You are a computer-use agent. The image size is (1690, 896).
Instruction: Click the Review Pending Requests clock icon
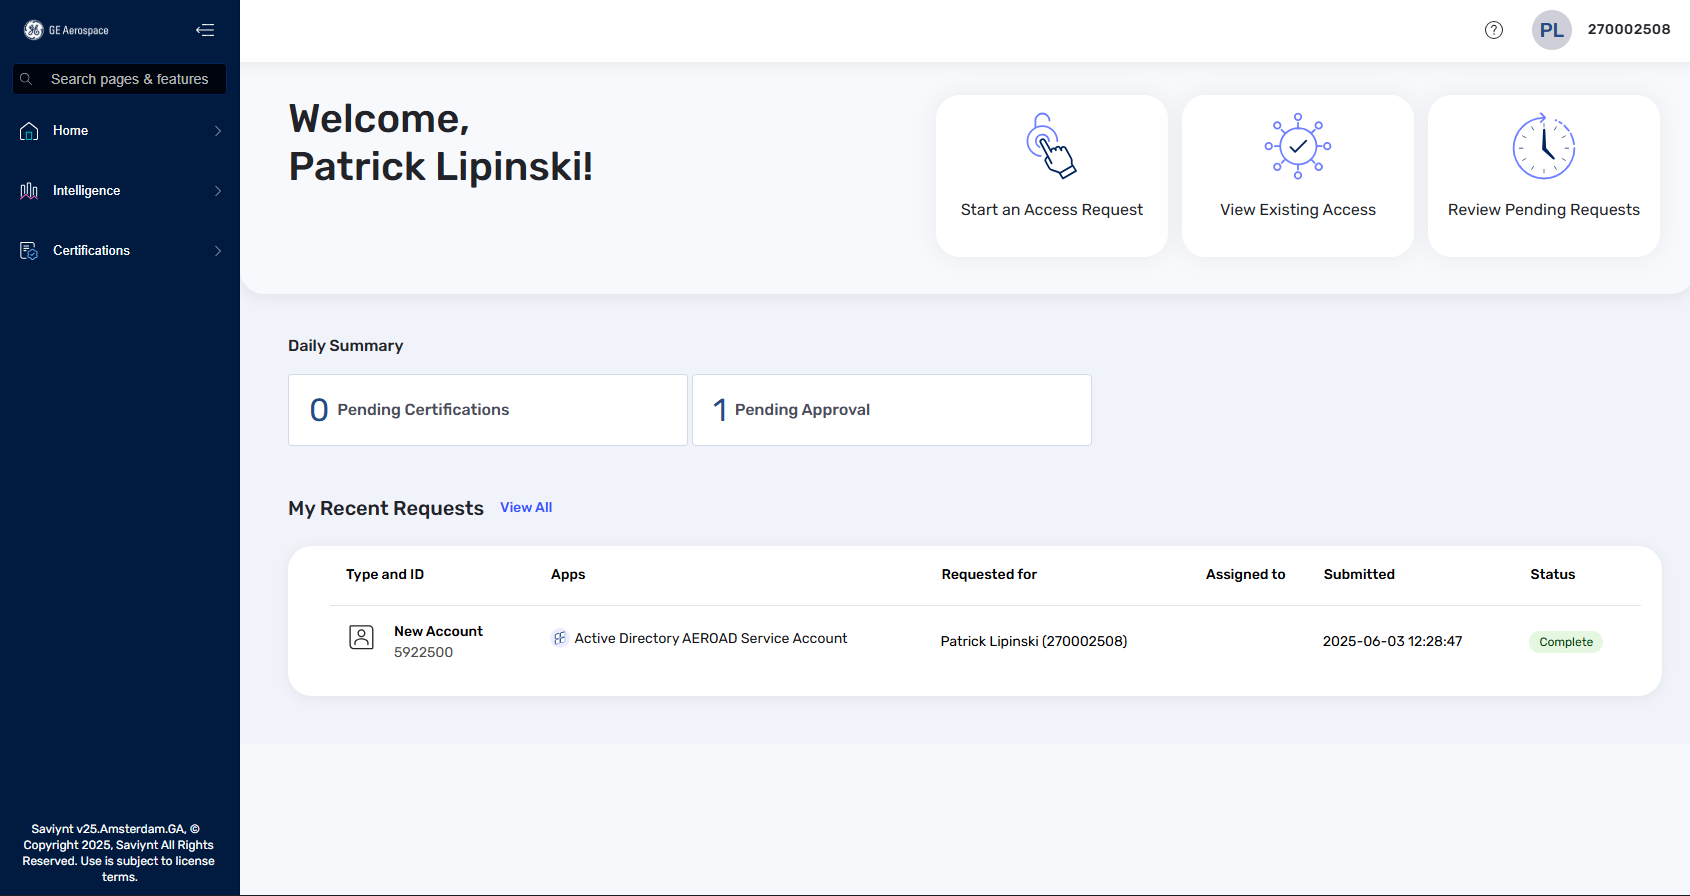point(1543,146)
